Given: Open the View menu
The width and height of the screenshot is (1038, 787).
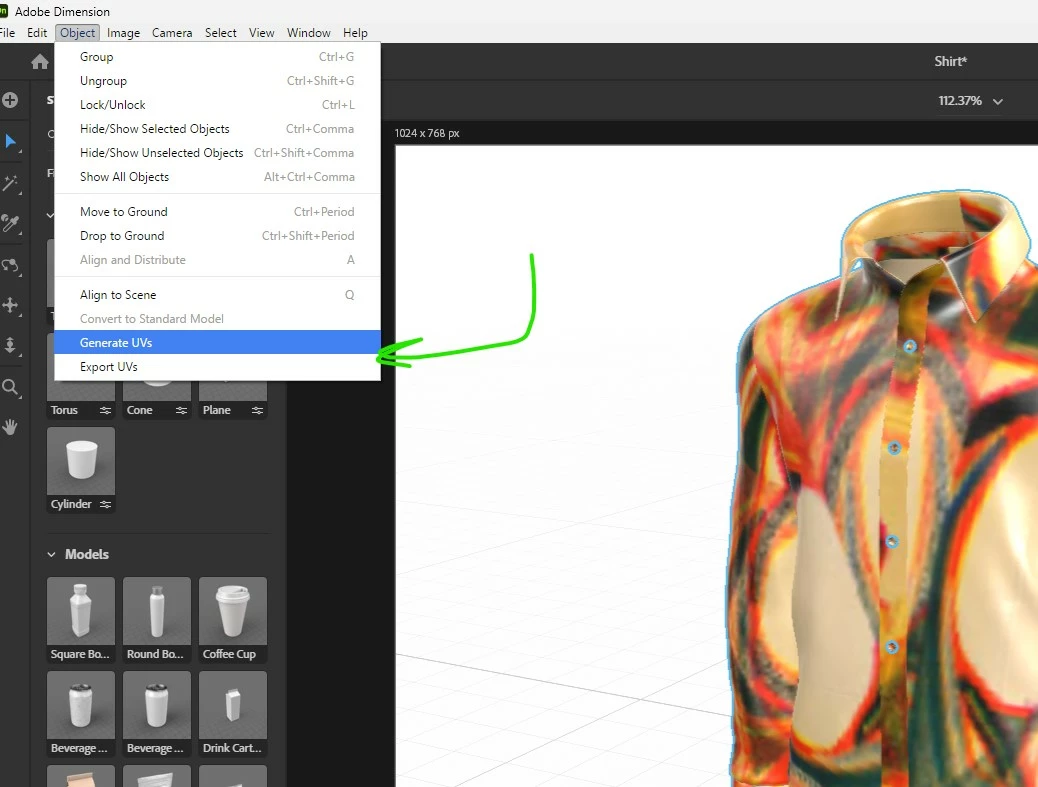Looking at the screenshot, I should (x=261, y=33).
